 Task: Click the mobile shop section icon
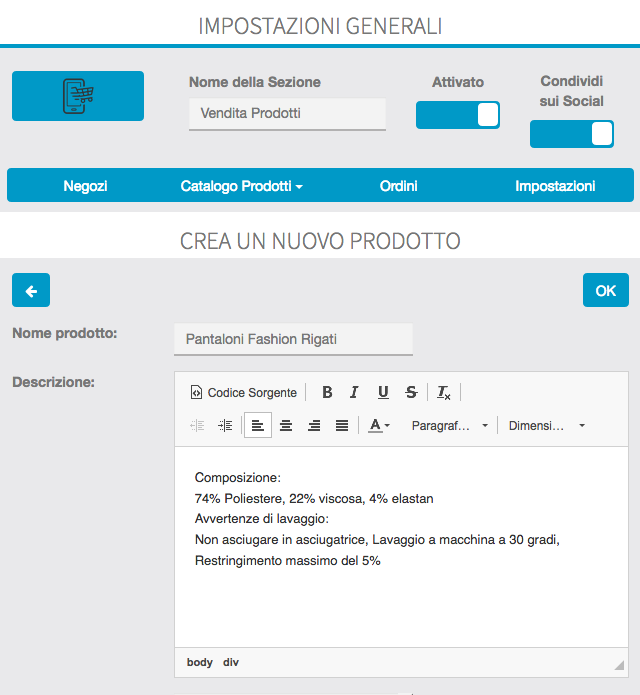tap(78, 96)
